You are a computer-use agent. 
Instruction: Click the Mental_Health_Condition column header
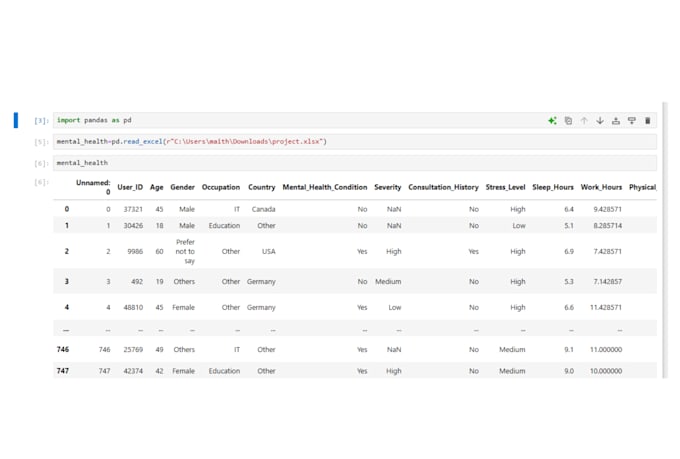coord(325,187)
